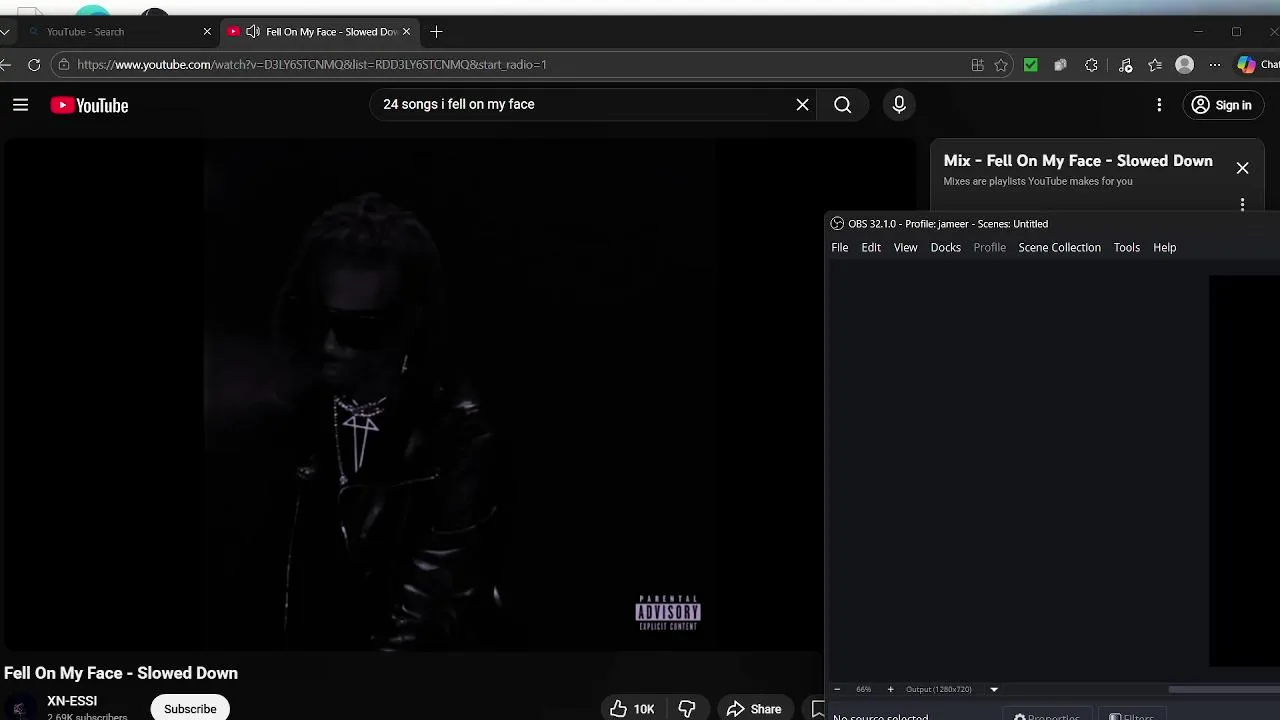Viewport: 1280px width, 720px height.
Task: Open the browser profile avatar
Action: point(1184,65)
